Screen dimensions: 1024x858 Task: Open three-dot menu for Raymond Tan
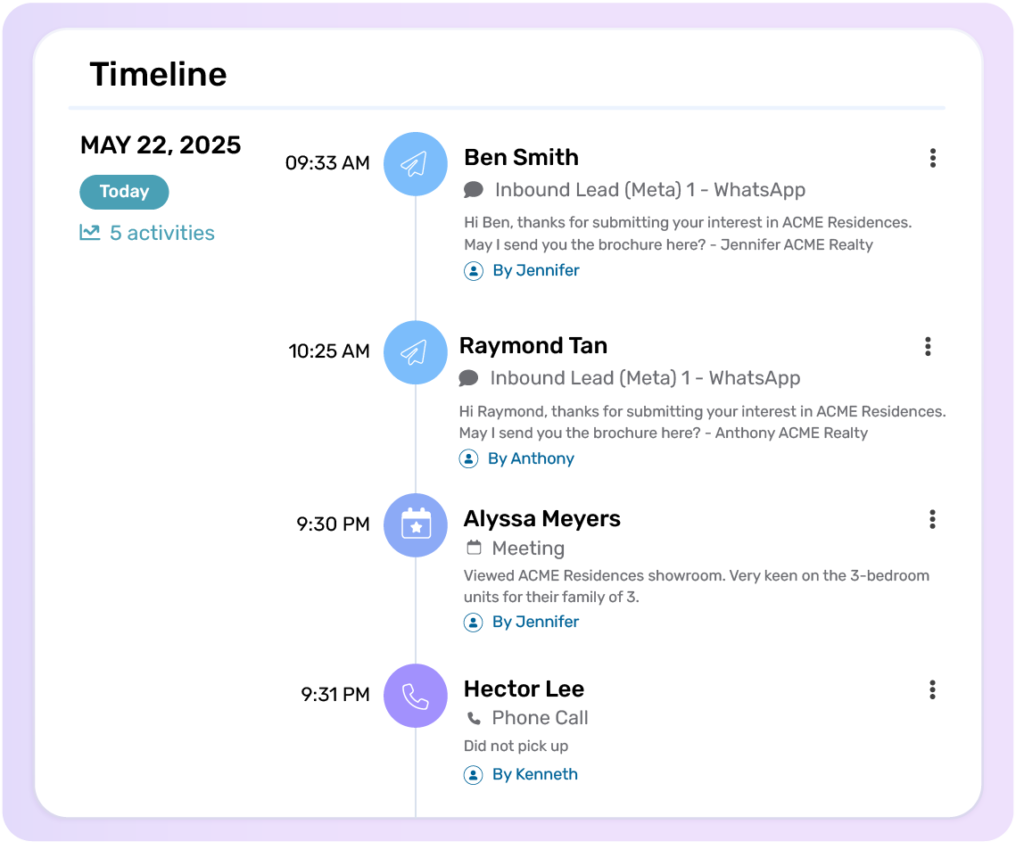click(928, 347)
